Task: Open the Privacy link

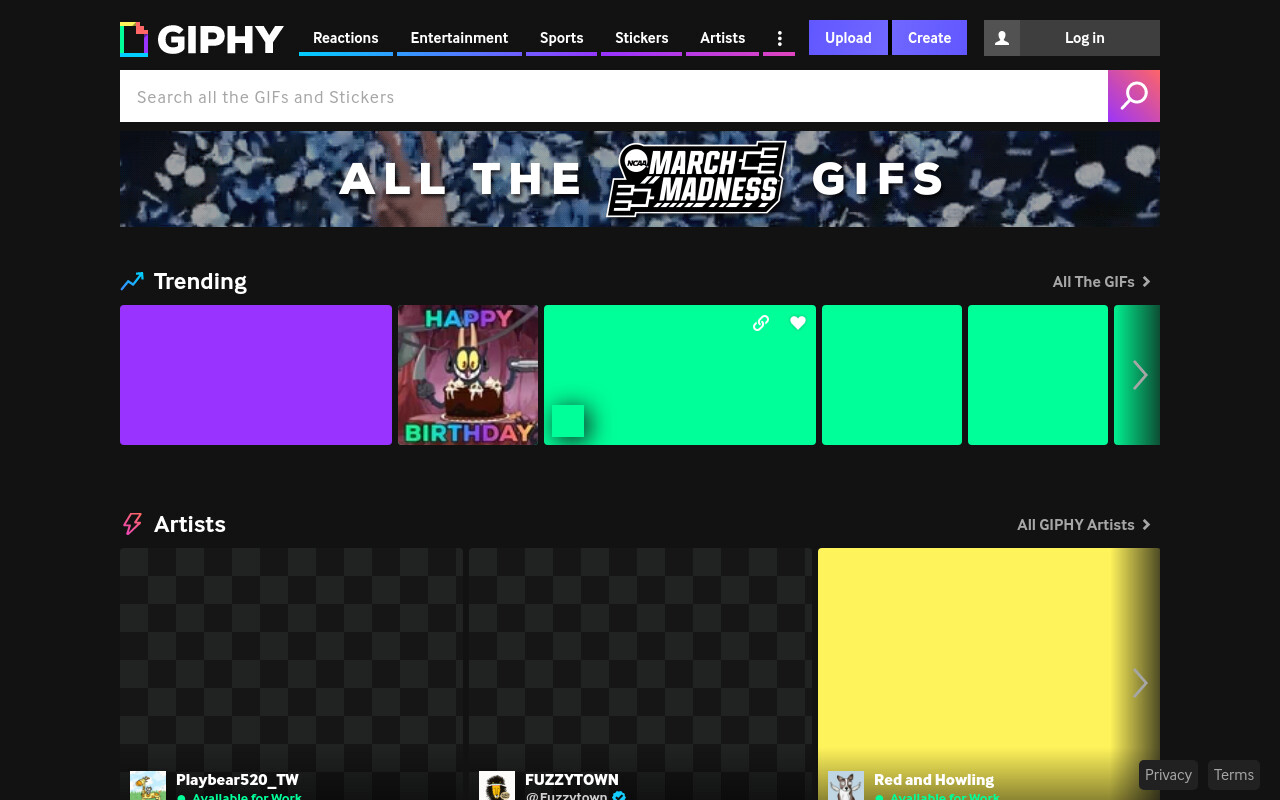Action: tap(1168, 775)
